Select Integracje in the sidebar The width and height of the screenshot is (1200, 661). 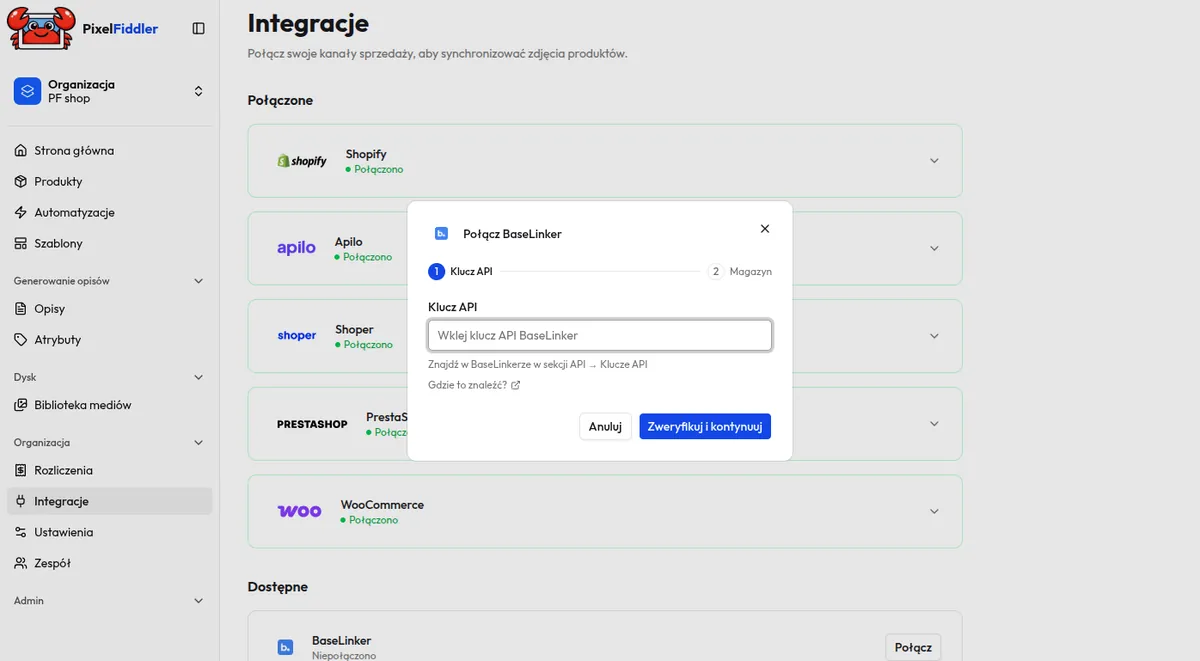[110, 501]
